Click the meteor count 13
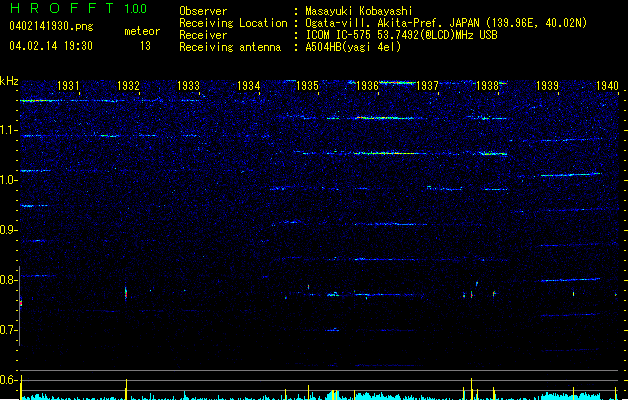Image resolution: width=629 pixels, height=400 pixels. click(x=145, y=46)
